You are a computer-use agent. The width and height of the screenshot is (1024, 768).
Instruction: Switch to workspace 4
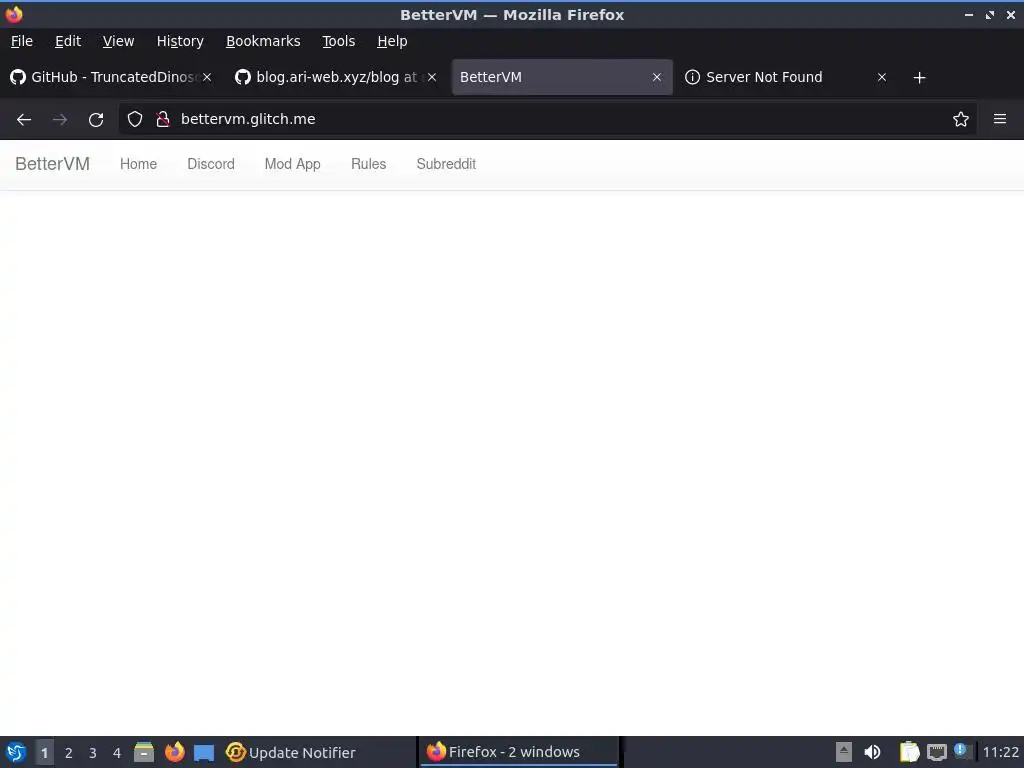click(x=117, y=753)
